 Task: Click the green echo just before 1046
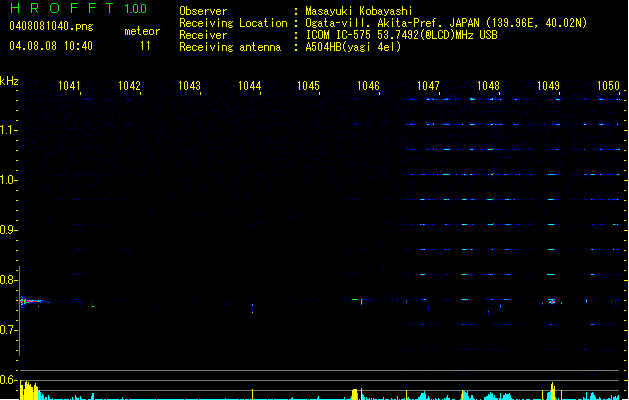pyautogui.click(x=355, y=300)
